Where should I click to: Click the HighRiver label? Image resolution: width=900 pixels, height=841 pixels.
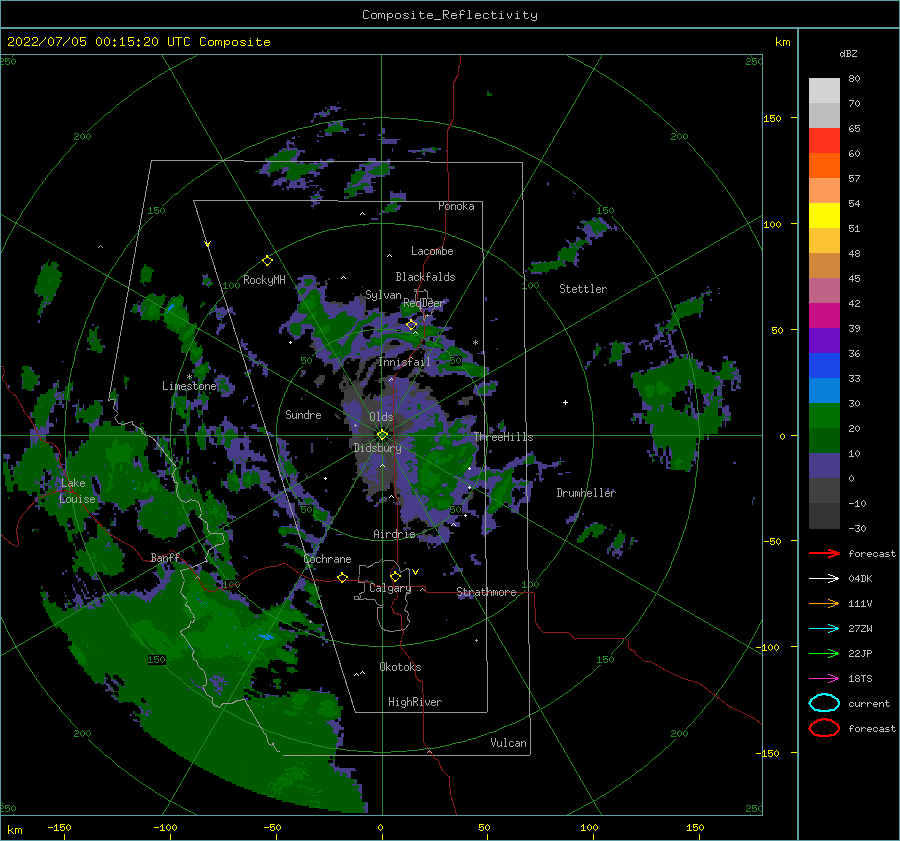[415, 702]
